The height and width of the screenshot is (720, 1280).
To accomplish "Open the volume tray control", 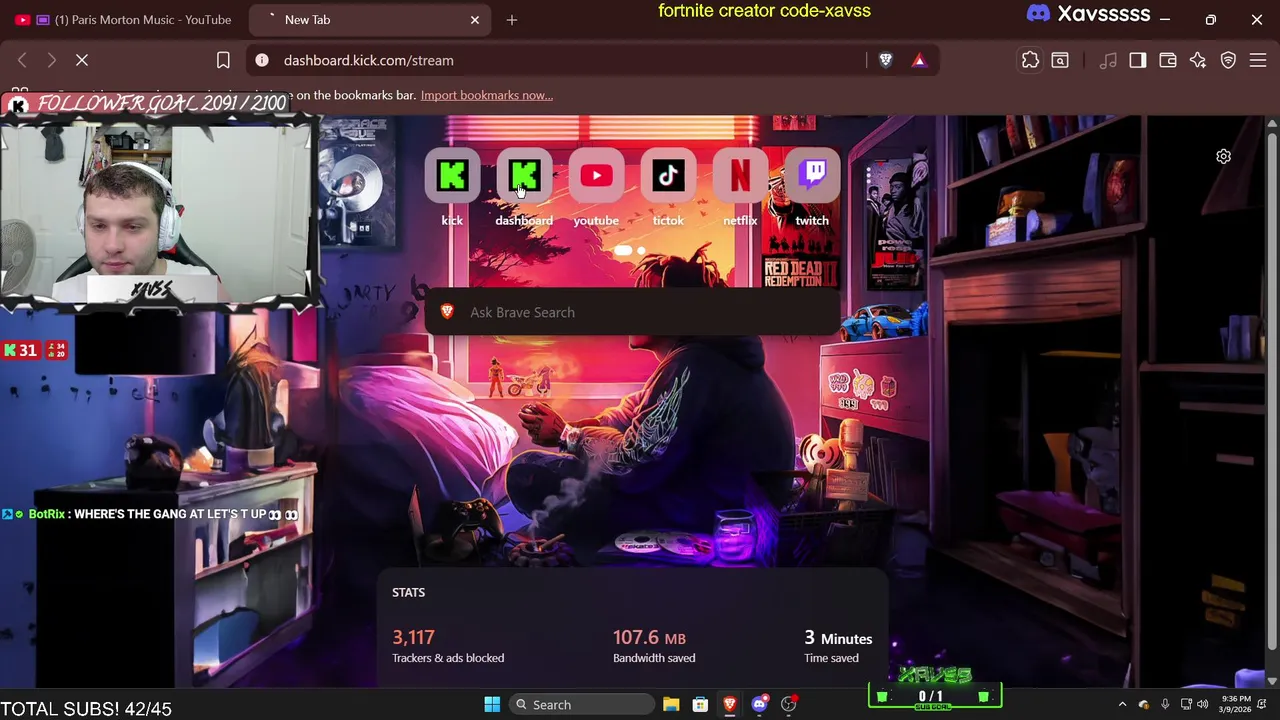I will point(1203,705).
